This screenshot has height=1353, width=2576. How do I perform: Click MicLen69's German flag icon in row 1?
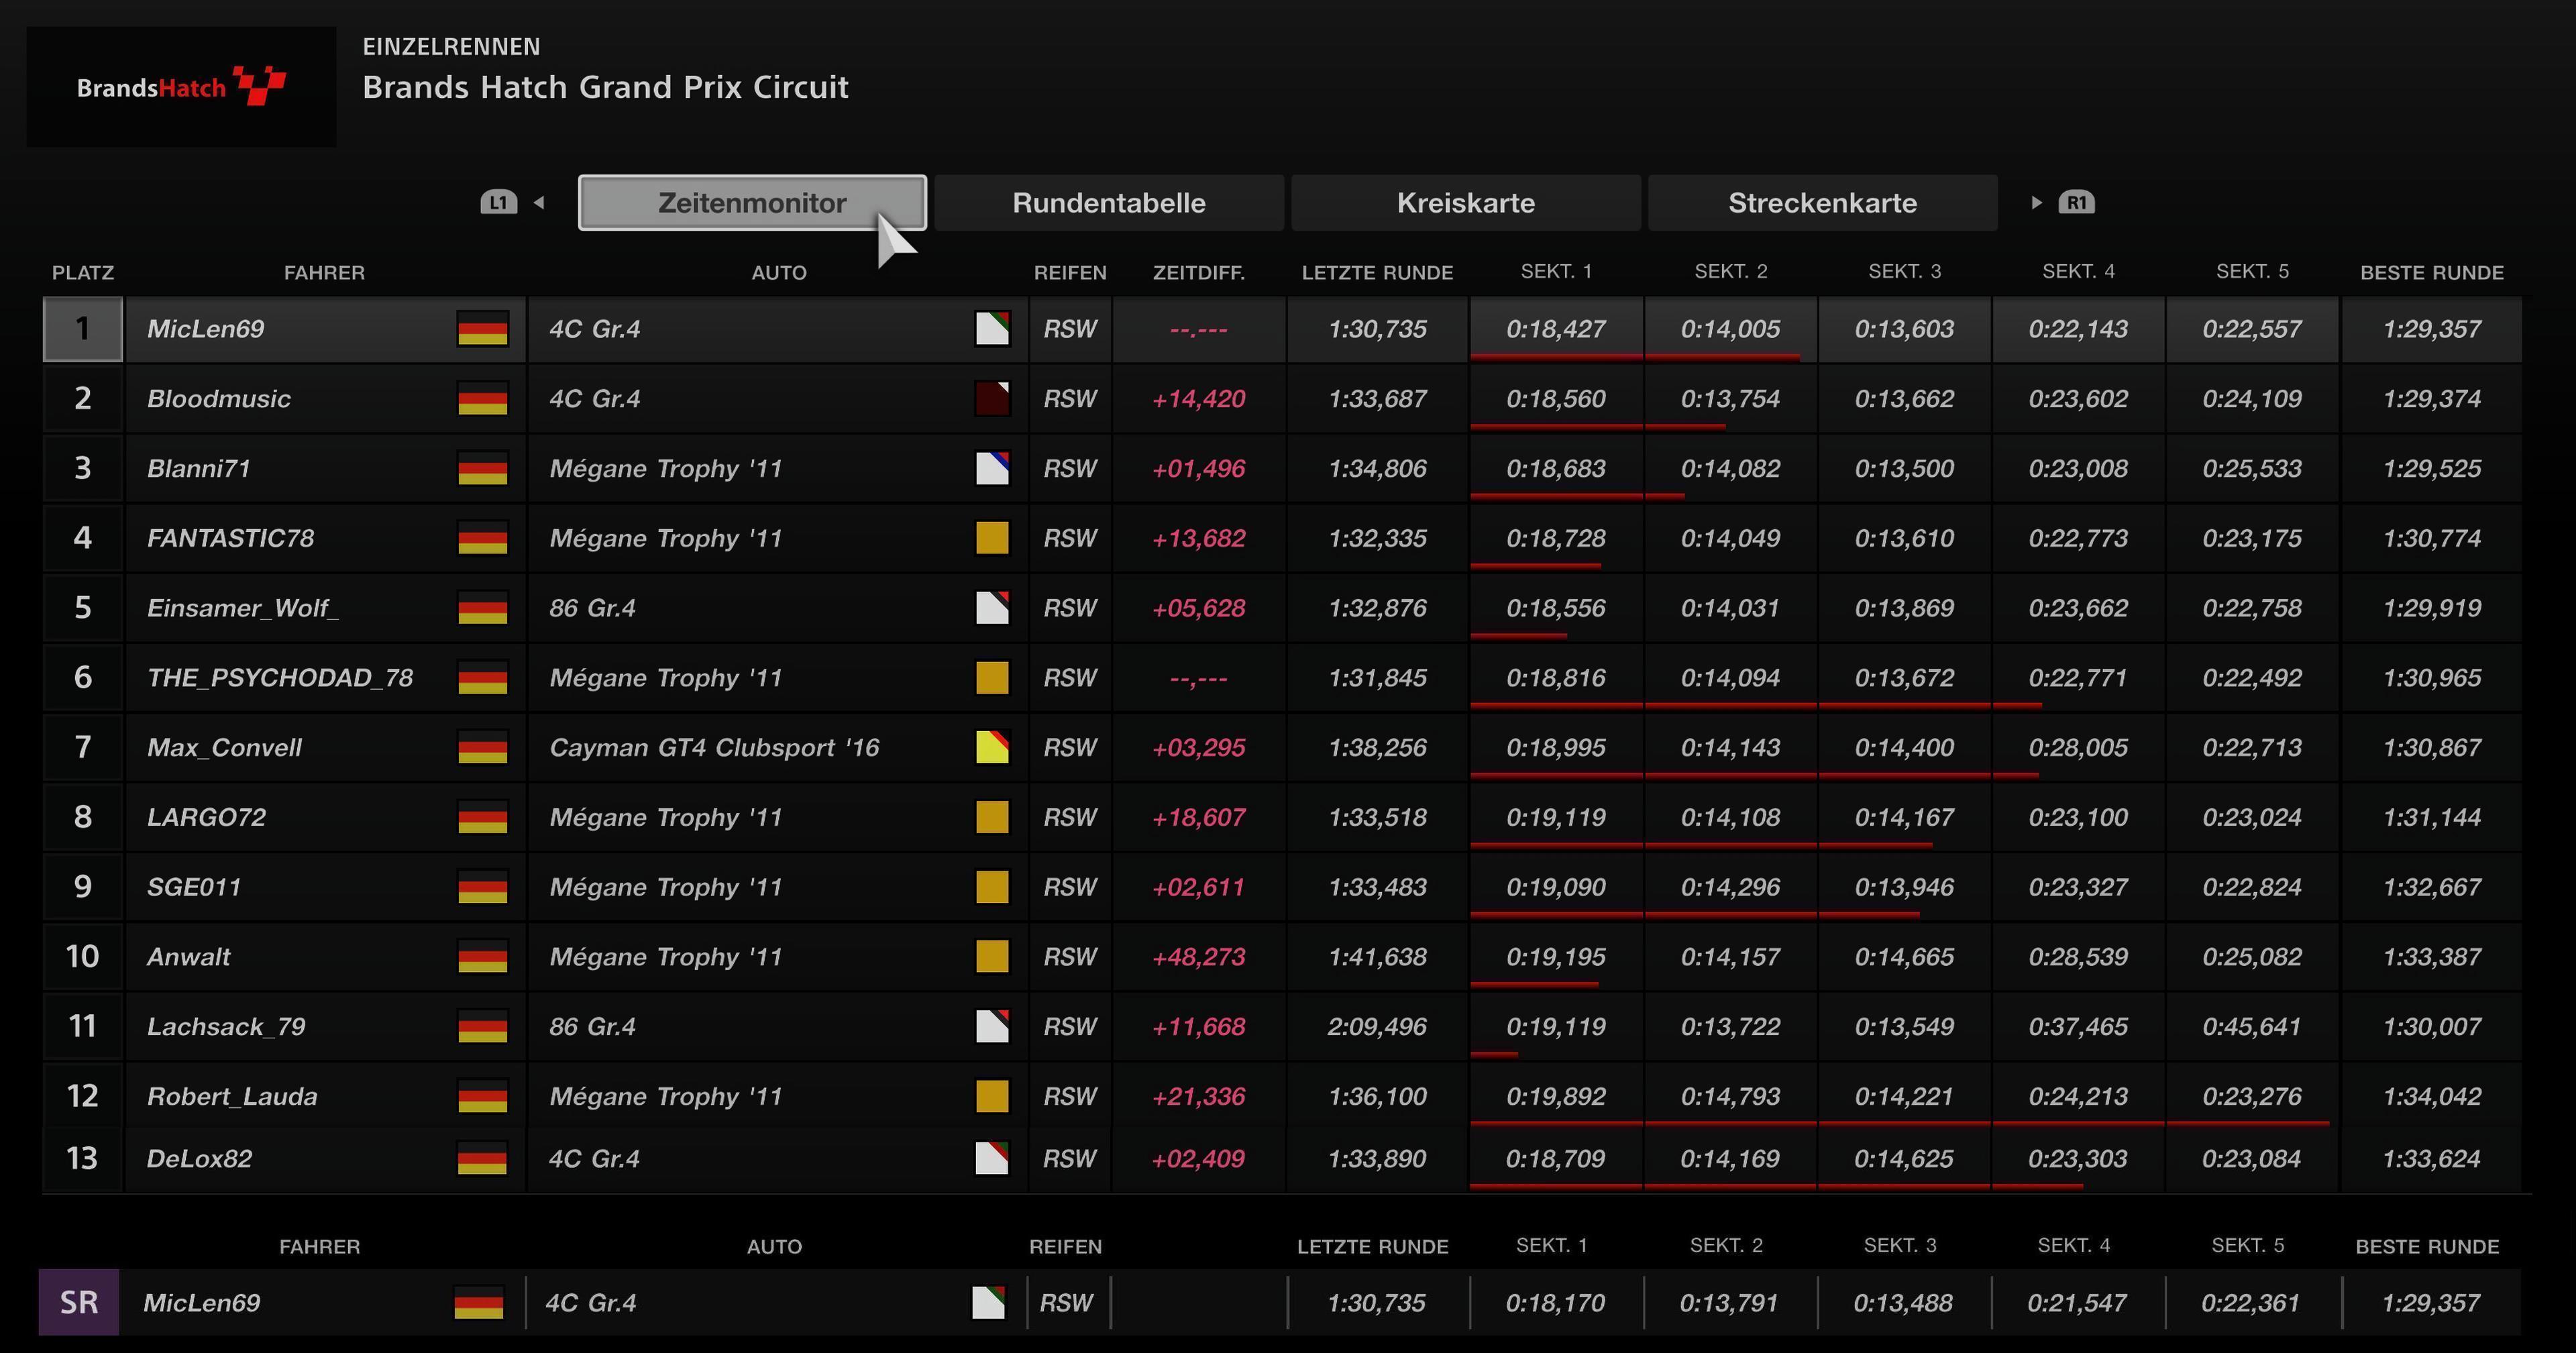click(x=483, y=329)
